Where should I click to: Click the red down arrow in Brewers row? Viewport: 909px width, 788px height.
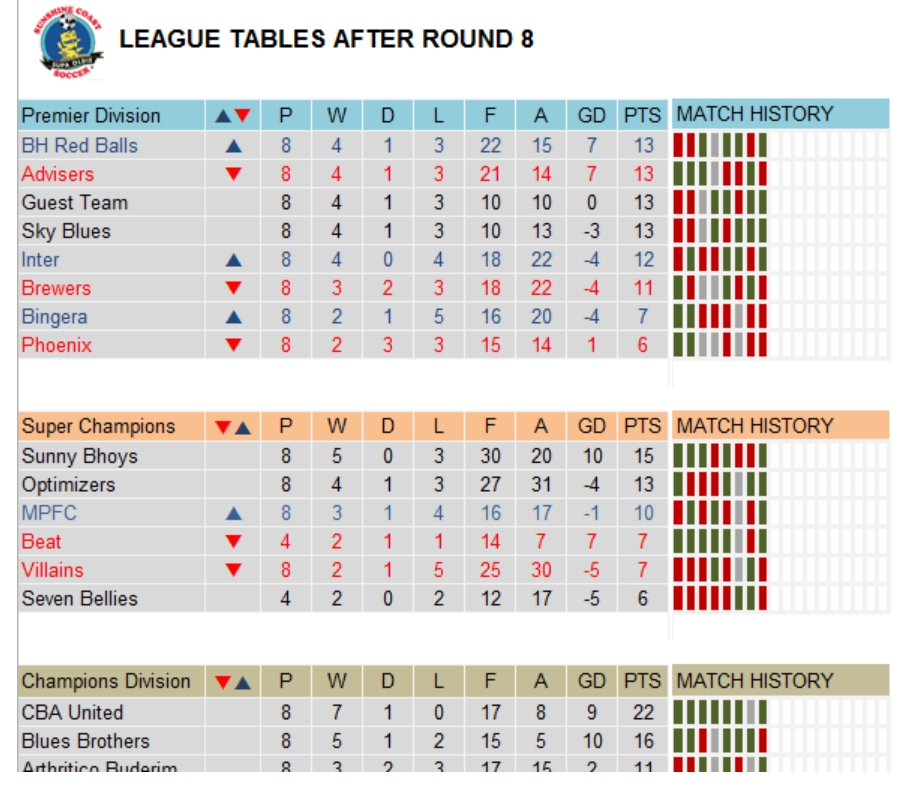click(234, 288)
